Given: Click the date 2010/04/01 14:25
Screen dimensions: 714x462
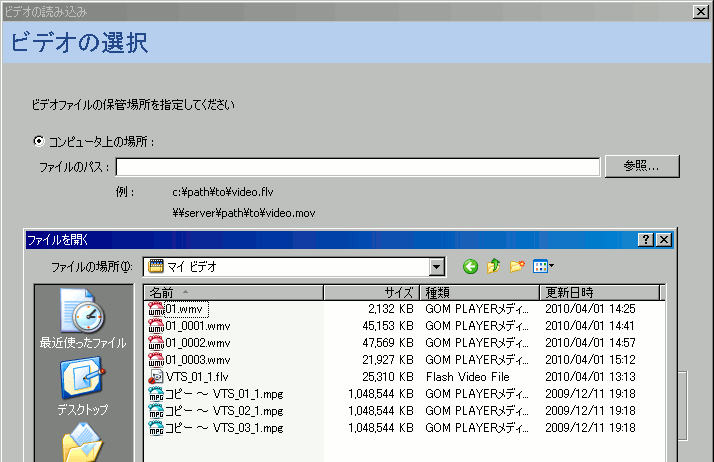Looking at the screenshot, I should coord(590,309).
